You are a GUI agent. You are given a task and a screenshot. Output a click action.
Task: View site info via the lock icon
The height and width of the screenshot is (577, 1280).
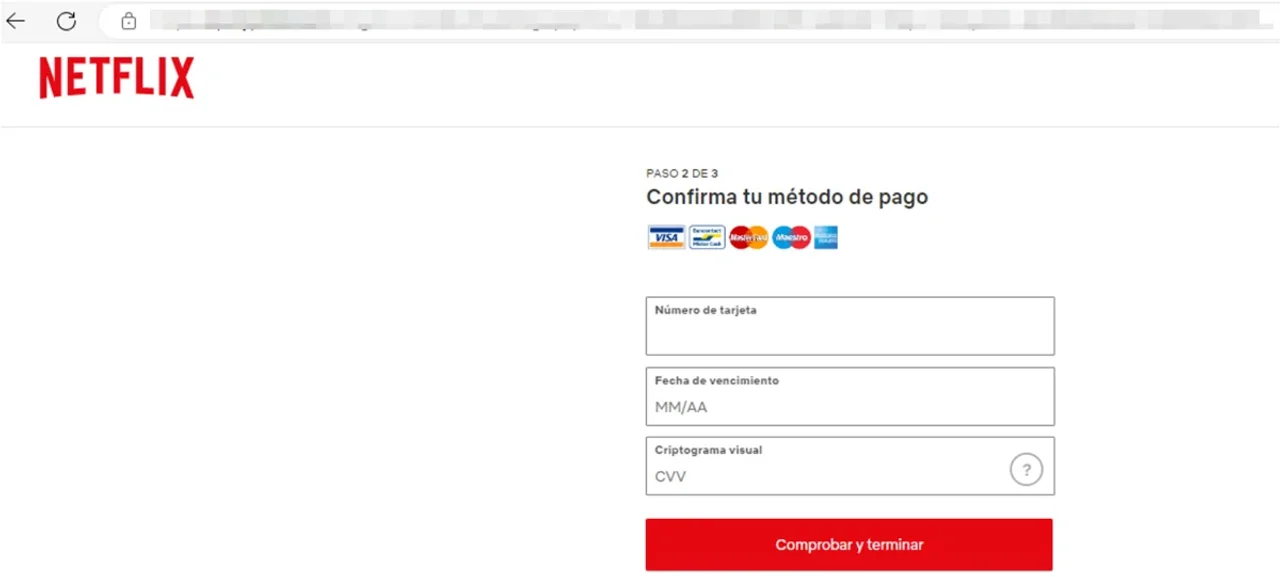pos(128,20)
